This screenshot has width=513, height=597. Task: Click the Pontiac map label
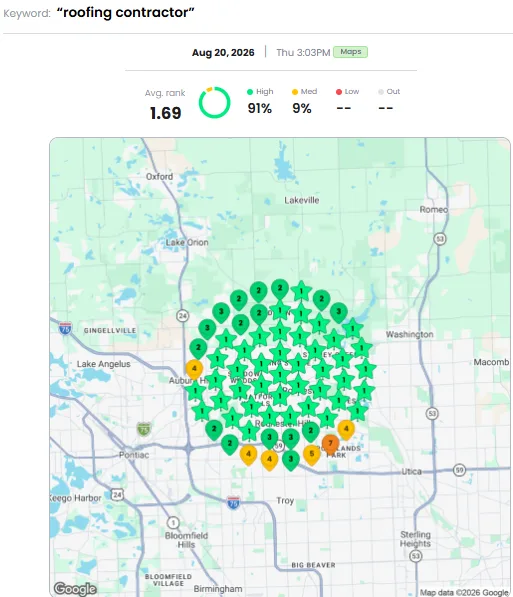pos(134,455)
